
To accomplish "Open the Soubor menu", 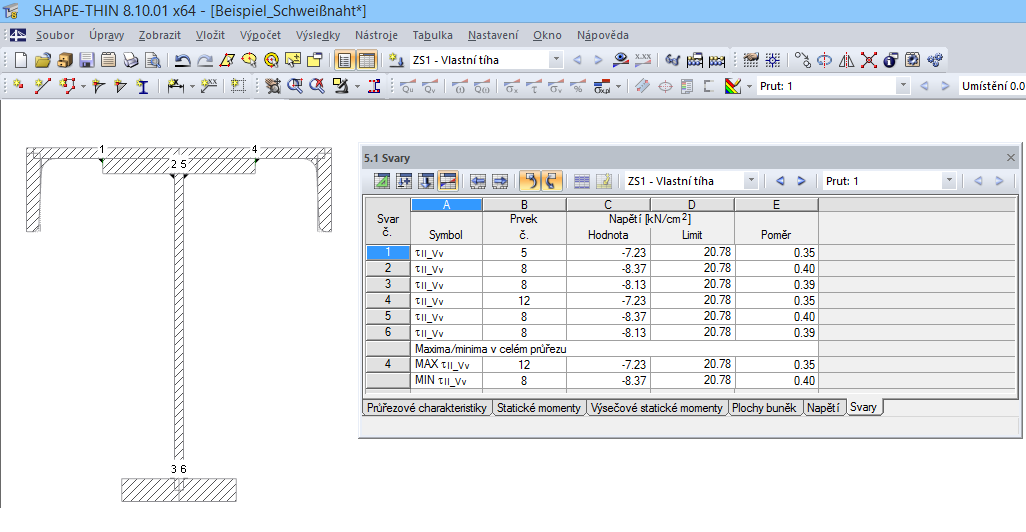I will pos(55,35).
